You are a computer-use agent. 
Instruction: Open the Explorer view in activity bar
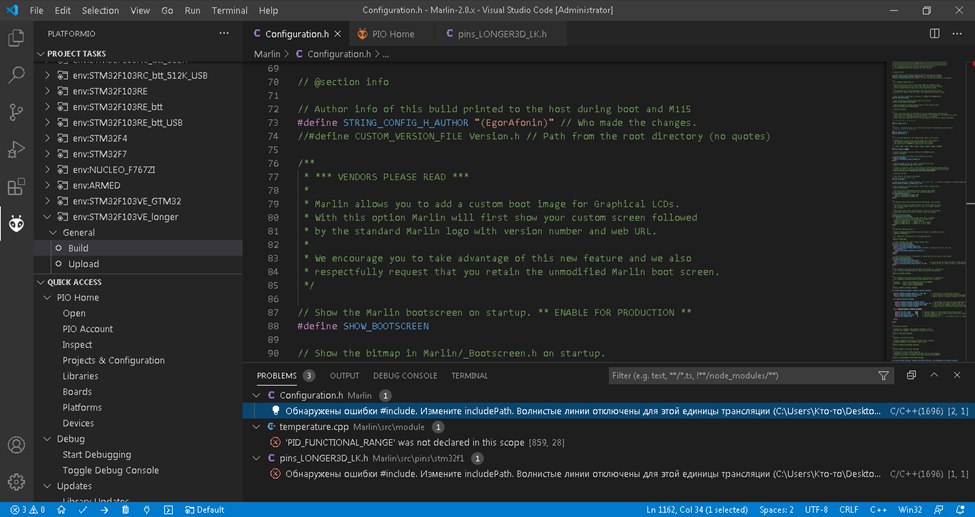click(x=16, y=38)
